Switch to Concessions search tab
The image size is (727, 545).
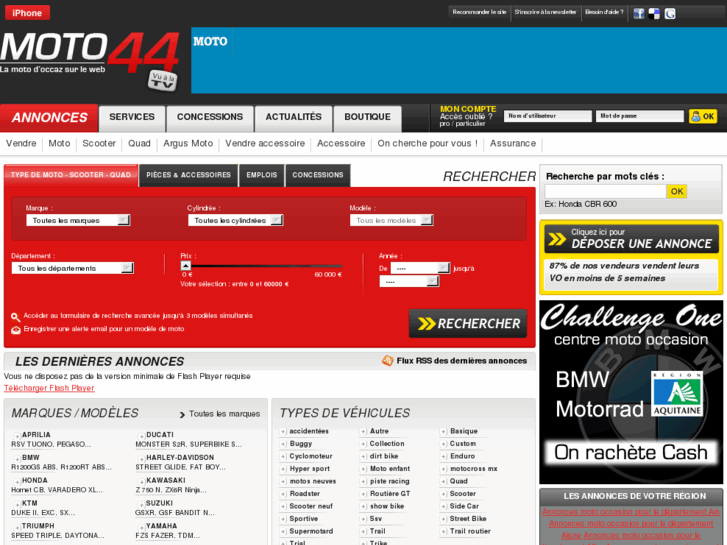tap(318, 175)
